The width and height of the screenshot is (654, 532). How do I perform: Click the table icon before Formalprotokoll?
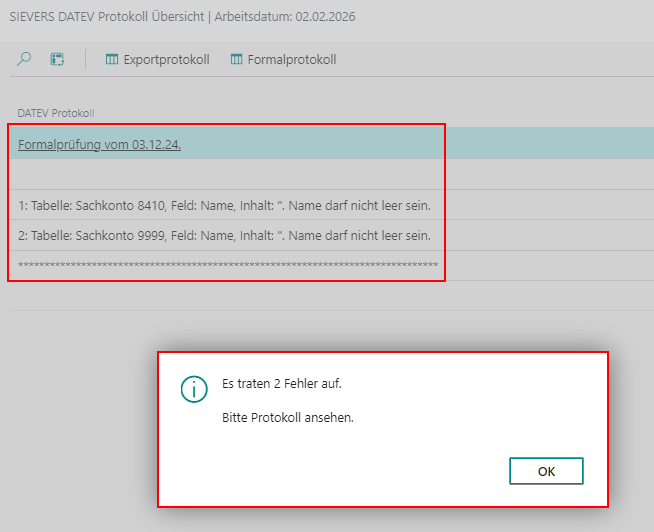pyautogui.click(x=237, y=59)
